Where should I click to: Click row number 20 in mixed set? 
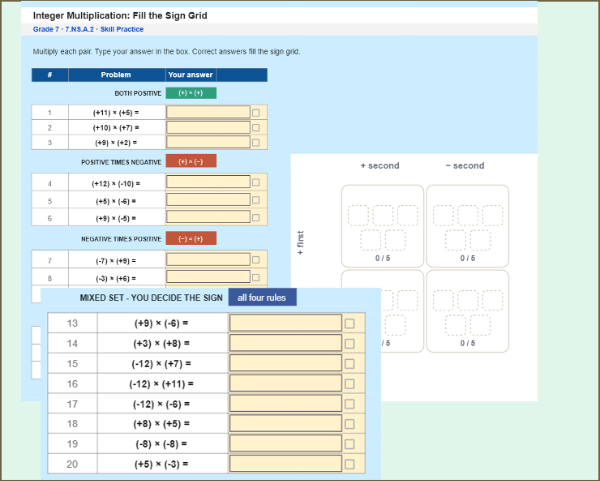pyautogui.click(x=72, y=464)
